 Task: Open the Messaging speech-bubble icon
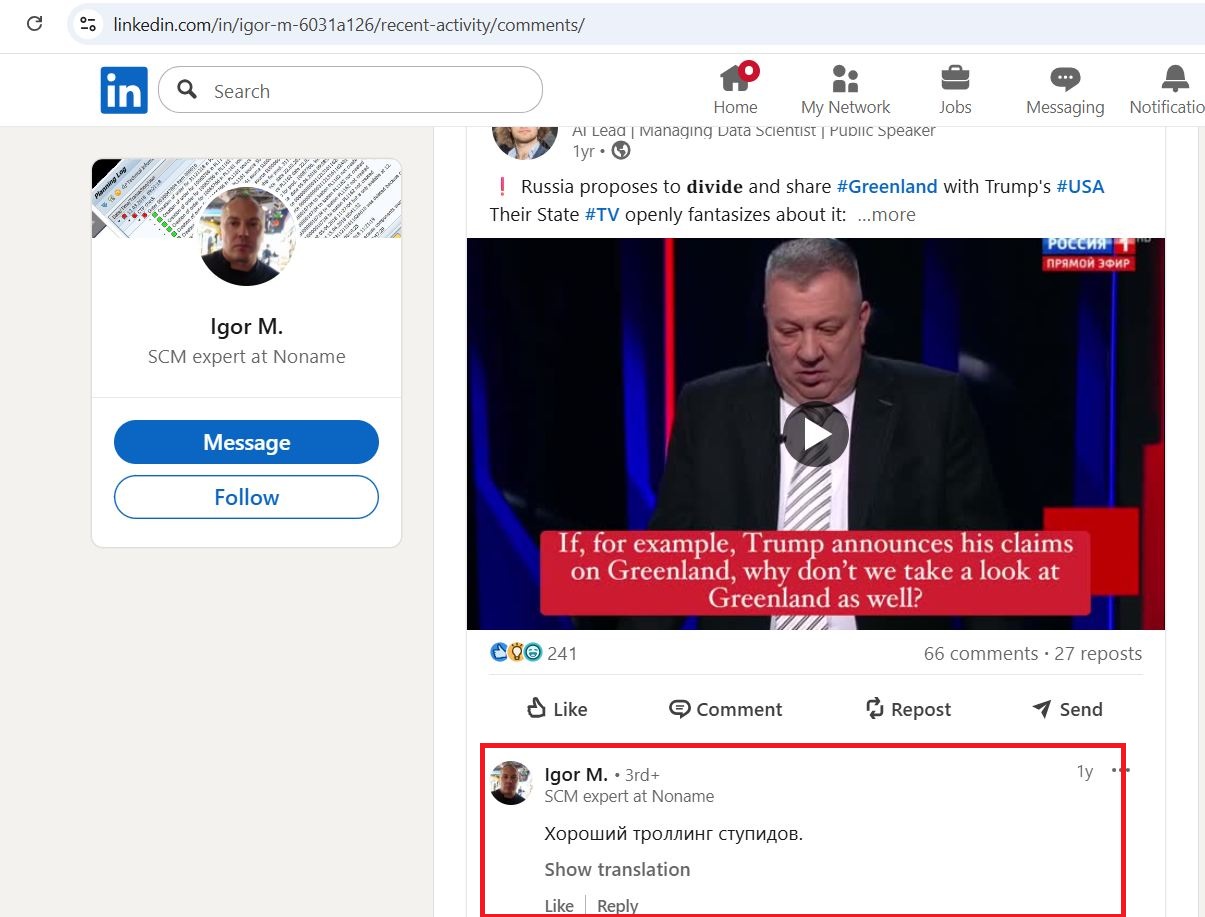pos(1064,77)
